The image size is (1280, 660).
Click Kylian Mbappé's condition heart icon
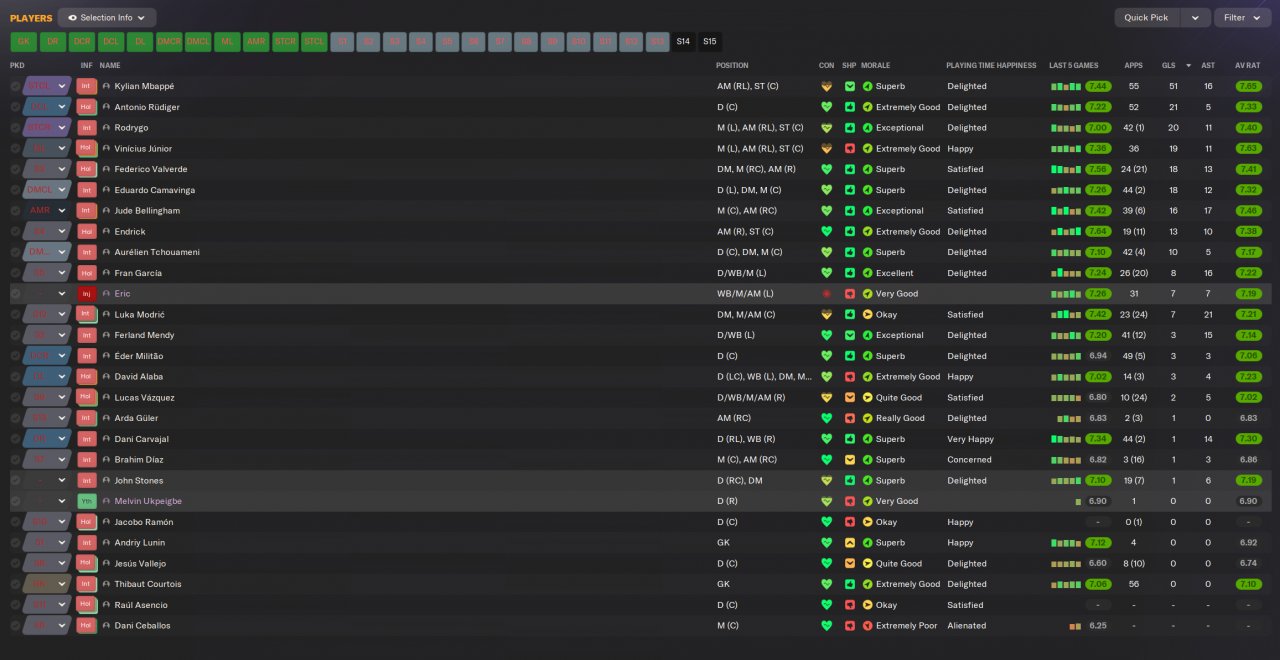click(x=826, y=86)
